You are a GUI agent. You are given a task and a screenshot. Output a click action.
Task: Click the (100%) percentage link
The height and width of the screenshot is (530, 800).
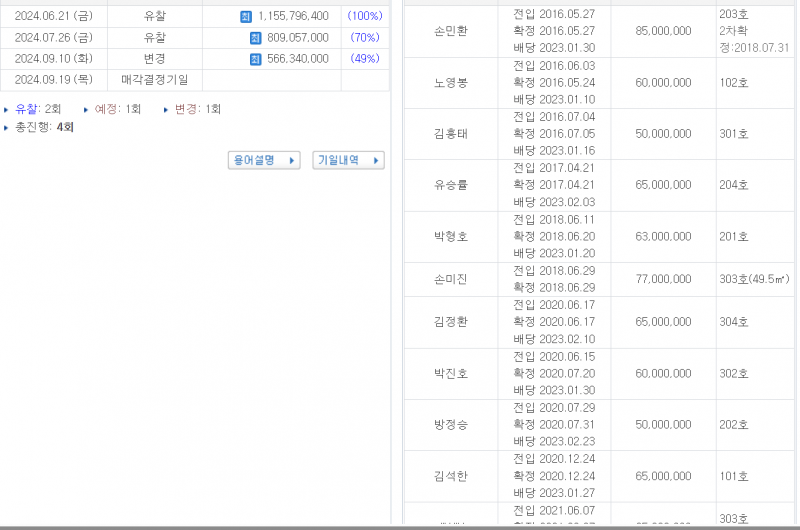point(365,16)
